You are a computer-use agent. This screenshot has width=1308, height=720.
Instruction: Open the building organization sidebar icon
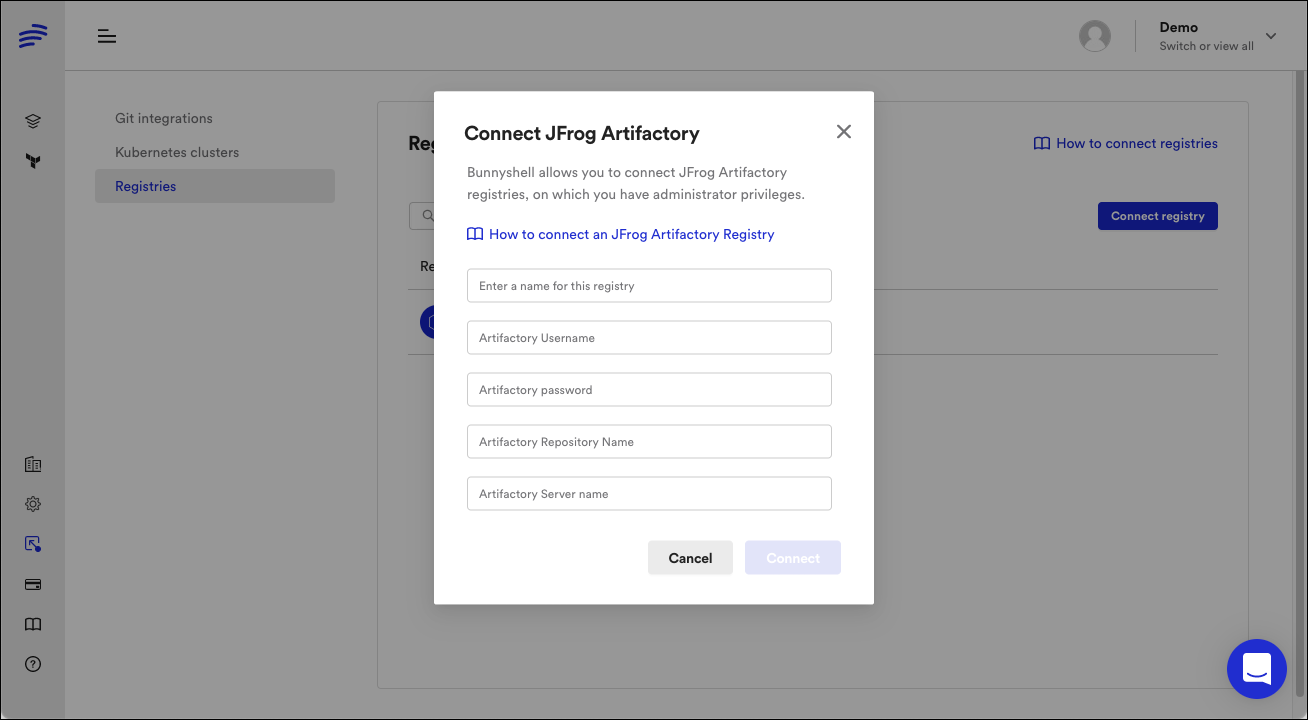click(x=33, y=464)
